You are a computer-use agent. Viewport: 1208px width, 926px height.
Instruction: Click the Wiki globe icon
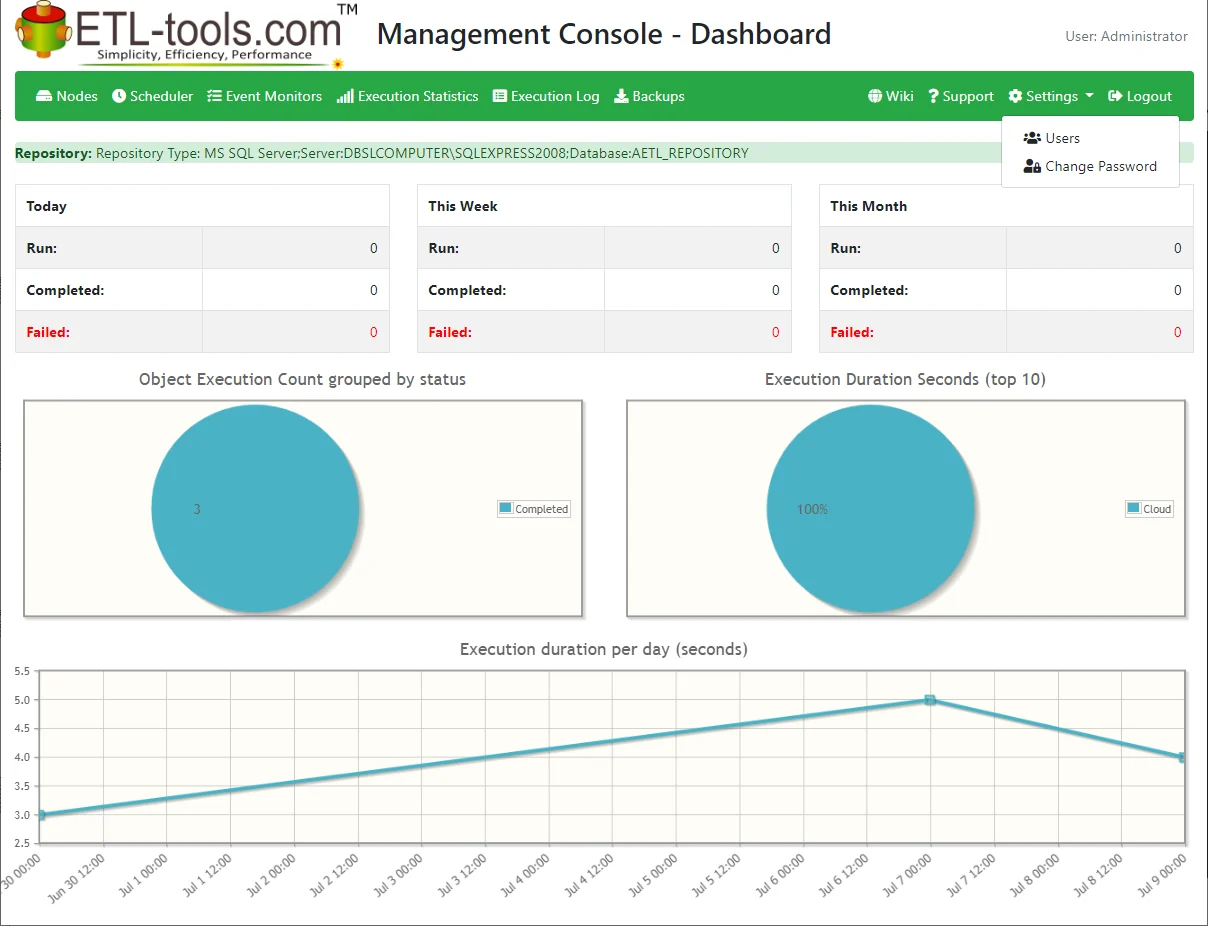tap(875, 96)
